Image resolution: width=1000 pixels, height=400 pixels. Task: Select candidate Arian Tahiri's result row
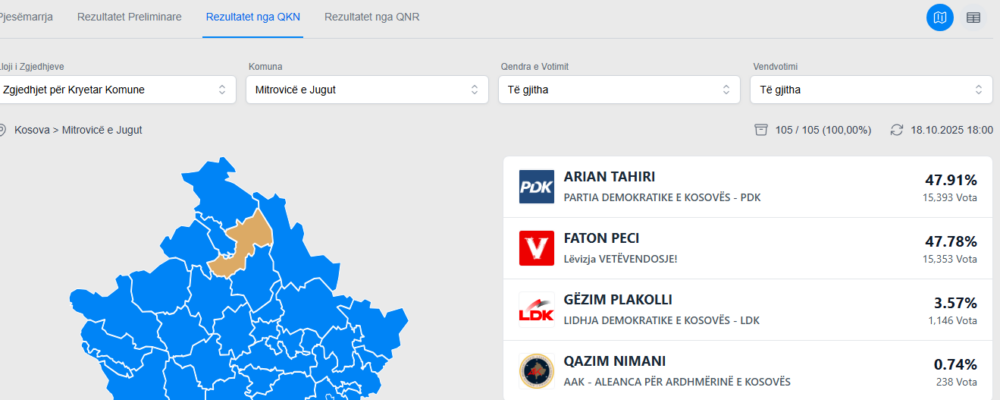pos(748,187)
